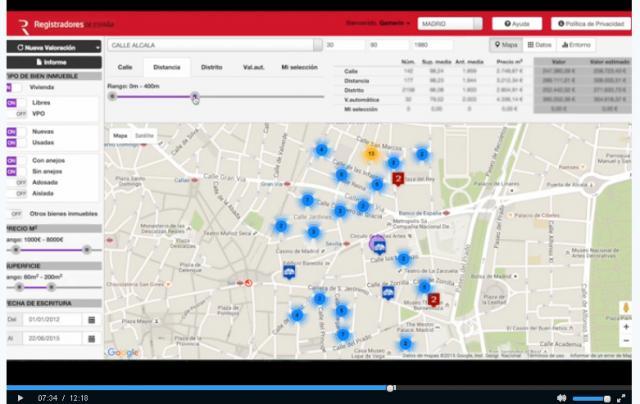Select the Mapa map type button
Image resolution: width=640 pixels, height=404 pixels.
(x=120, y=135)
